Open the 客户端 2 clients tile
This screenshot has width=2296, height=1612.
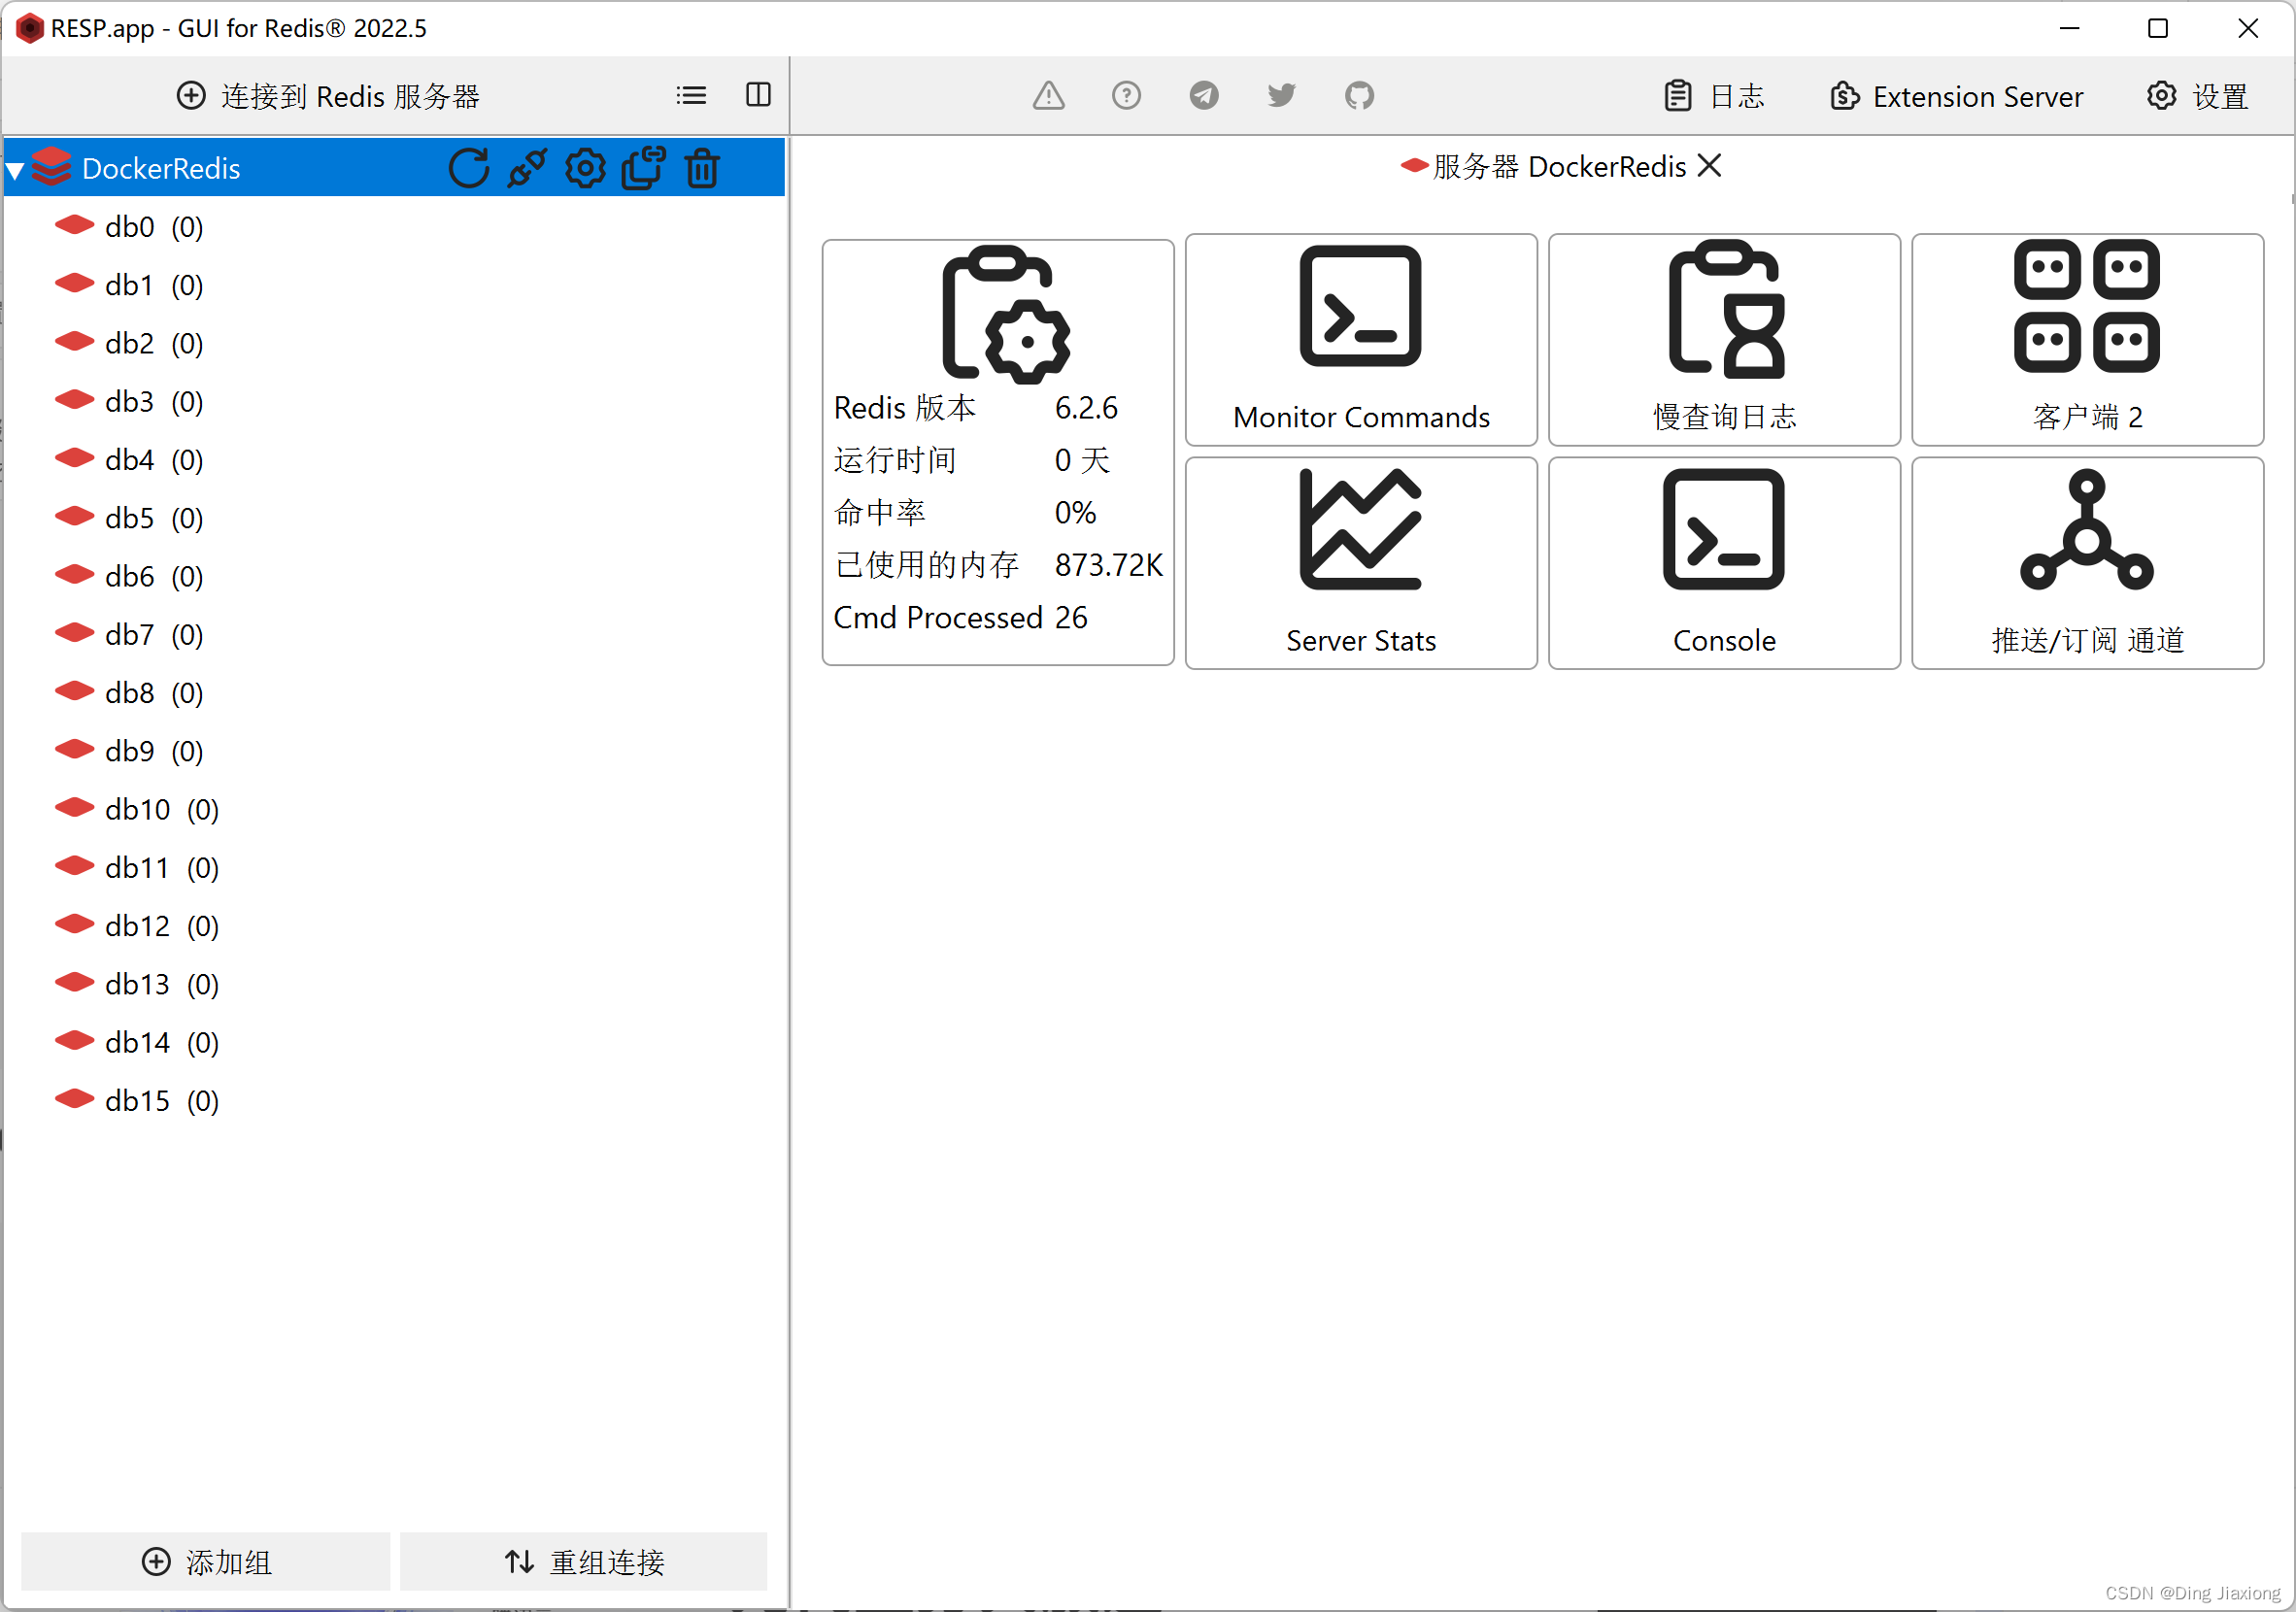(2087, 340)
